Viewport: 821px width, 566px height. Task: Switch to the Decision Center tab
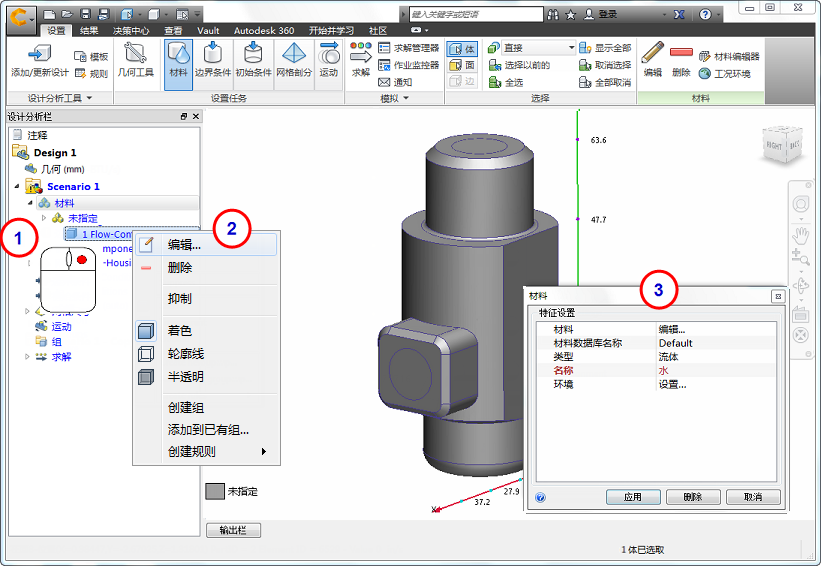pyautogui.click(x=131, y=31)
